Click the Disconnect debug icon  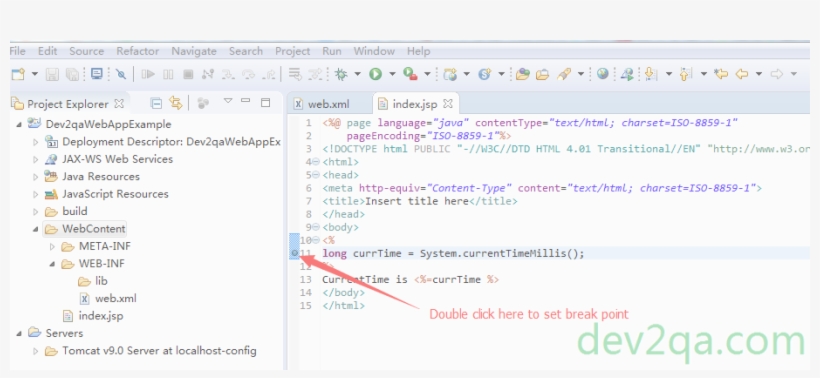208,74
